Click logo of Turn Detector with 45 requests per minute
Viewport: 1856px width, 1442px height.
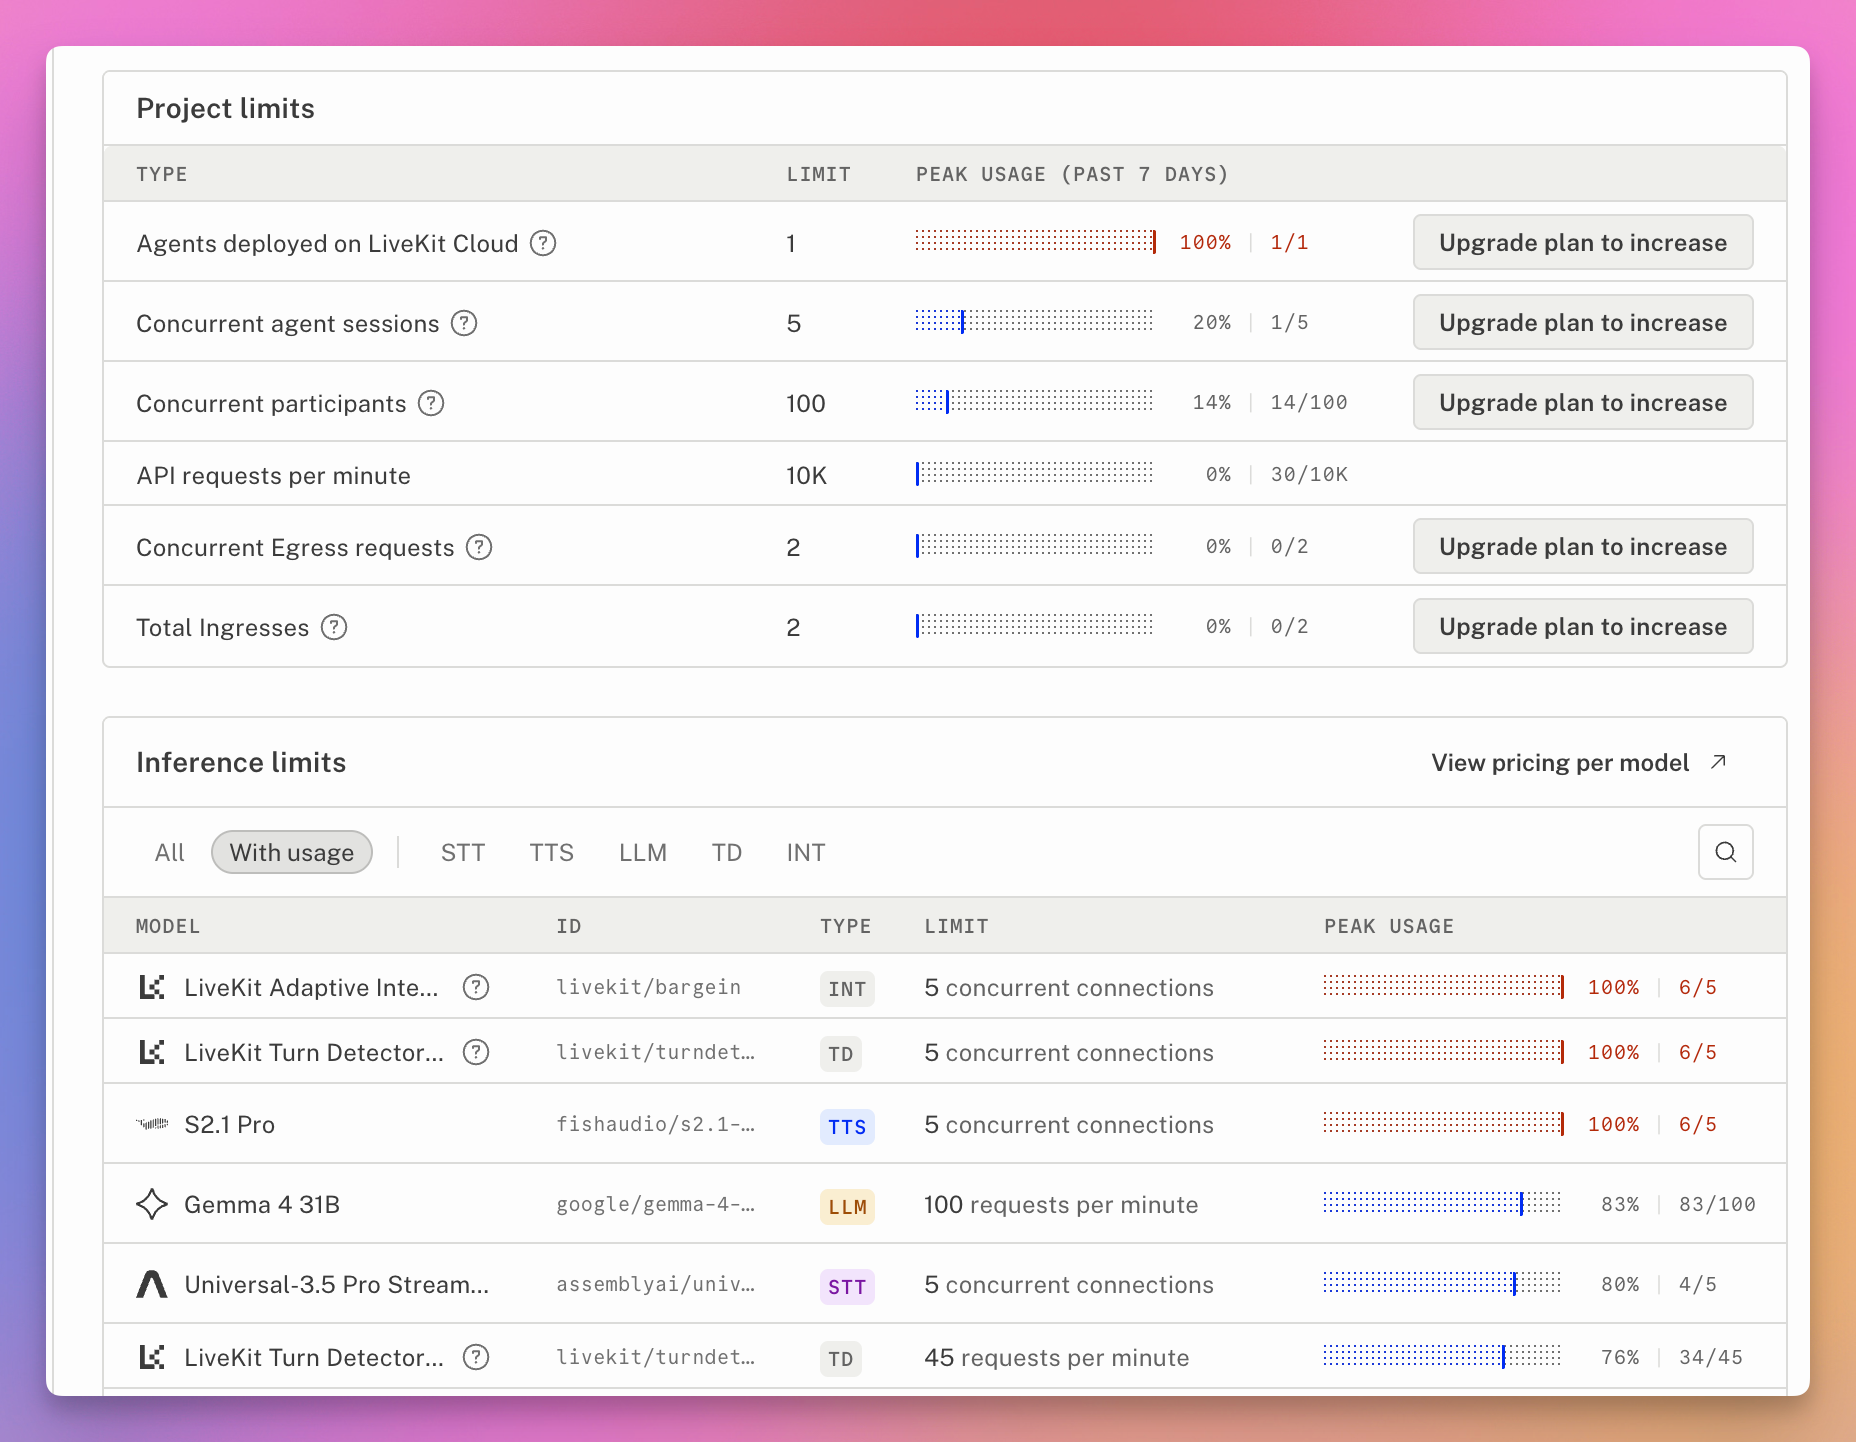coord(152,1357)
